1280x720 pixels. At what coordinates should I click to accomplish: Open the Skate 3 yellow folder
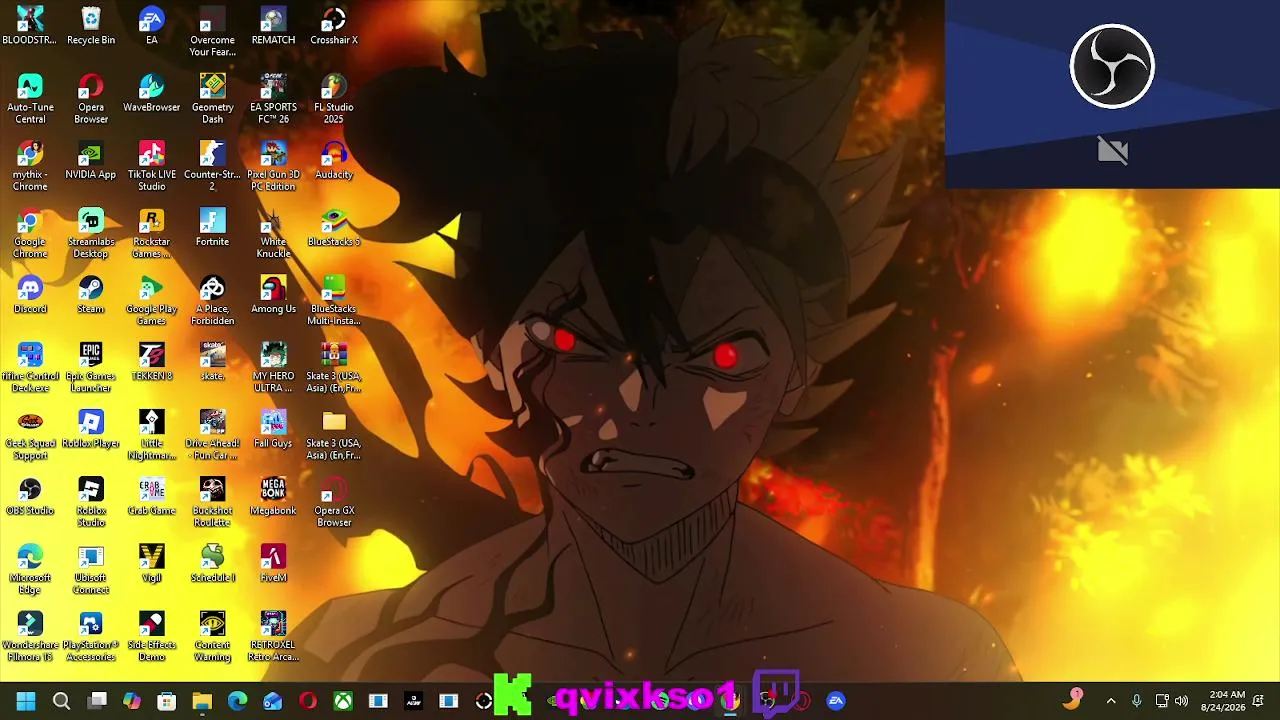tap(334, 434)
